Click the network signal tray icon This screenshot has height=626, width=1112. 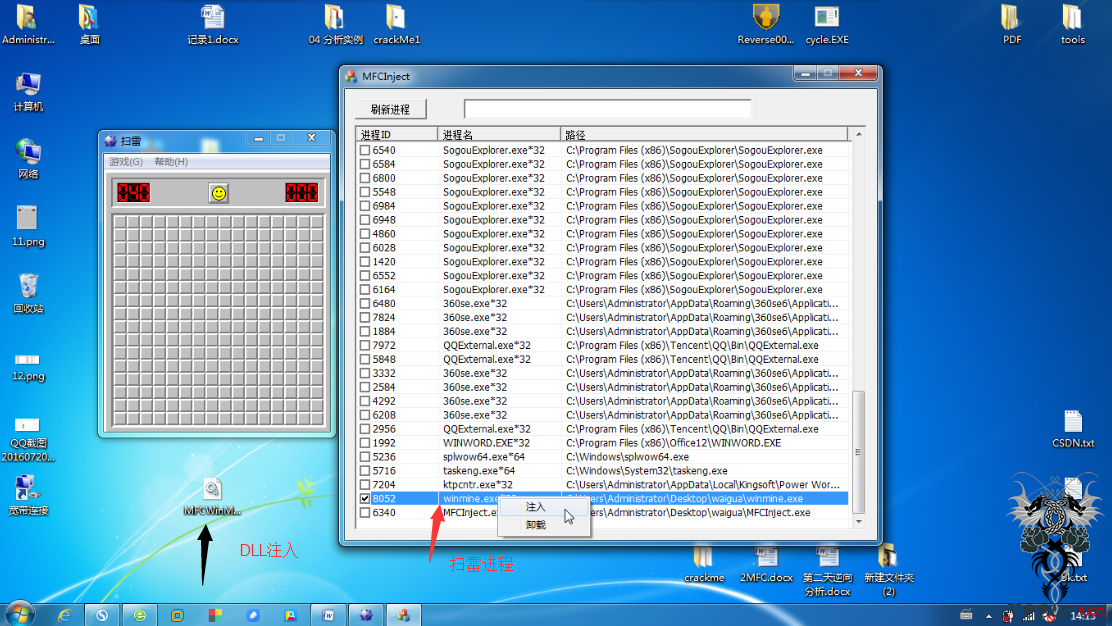[x=1028, y=616]
